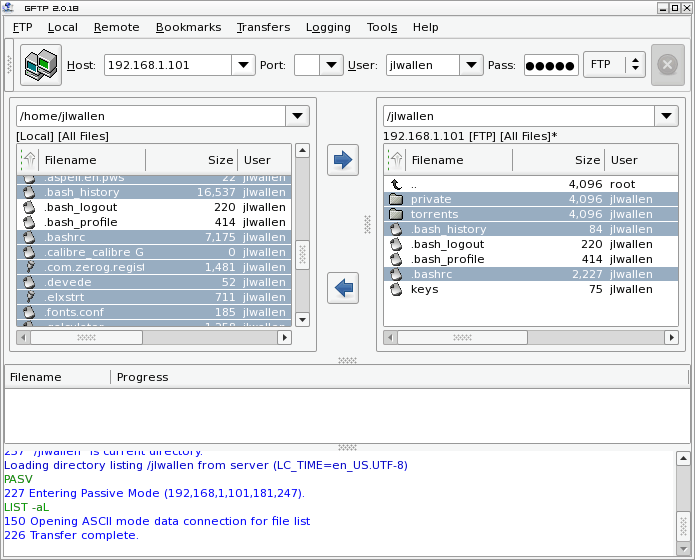
Task: Change the FTP protocol selector
Action: click(x=614, y=65)
